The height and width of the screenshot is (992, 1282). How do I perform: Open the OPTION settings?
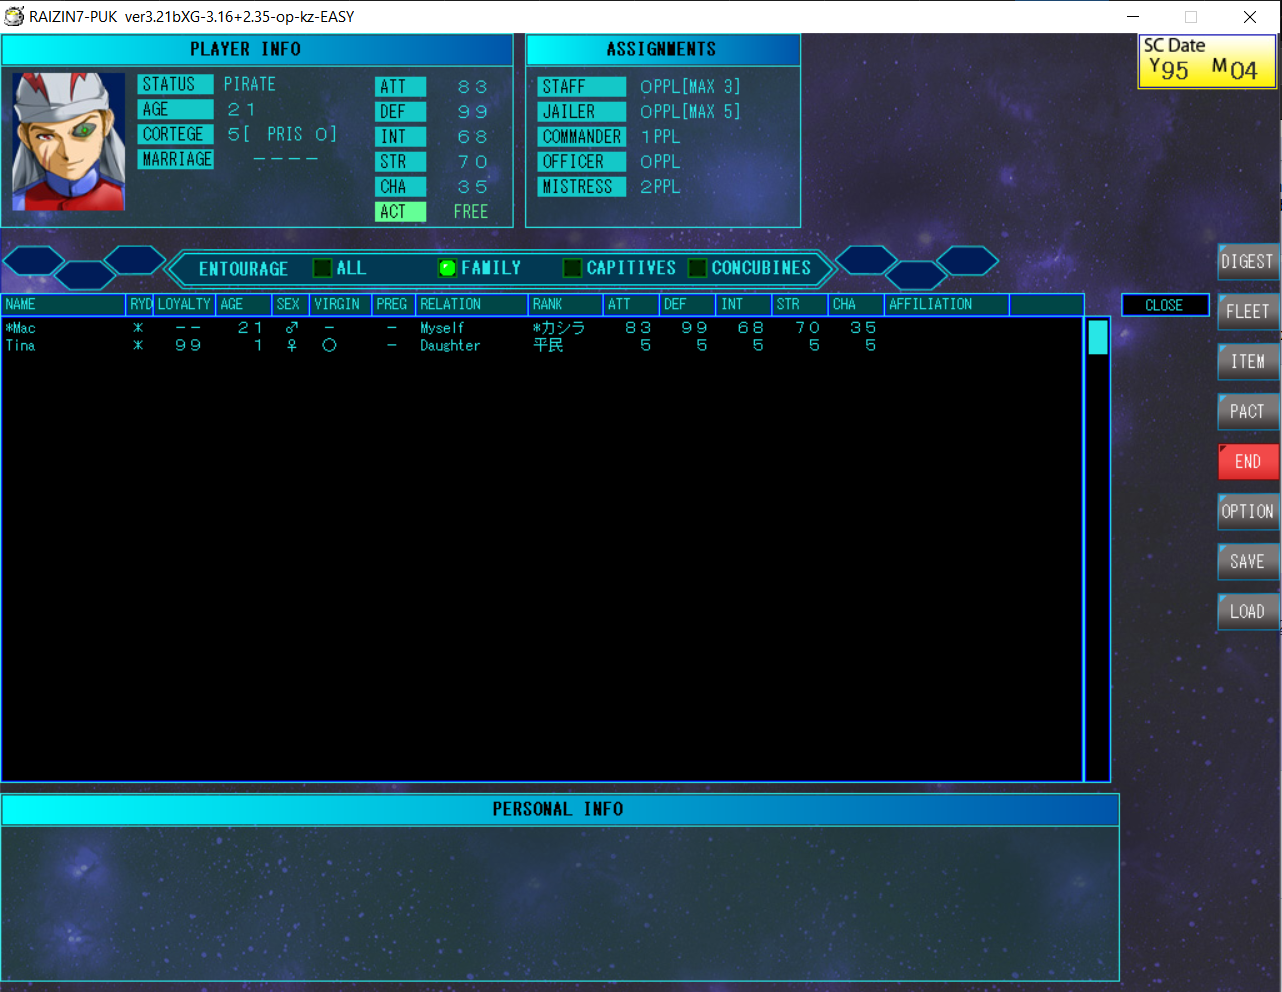point(1247,512)
